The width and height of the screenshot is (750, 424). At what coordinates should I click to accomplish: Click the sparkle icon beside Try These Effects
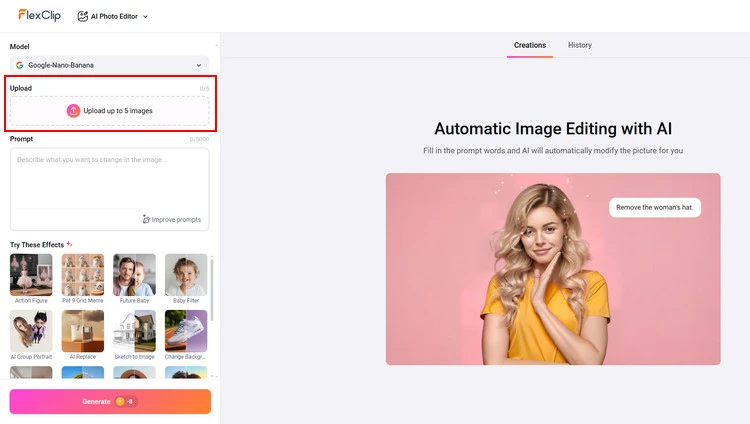(69, 244)
